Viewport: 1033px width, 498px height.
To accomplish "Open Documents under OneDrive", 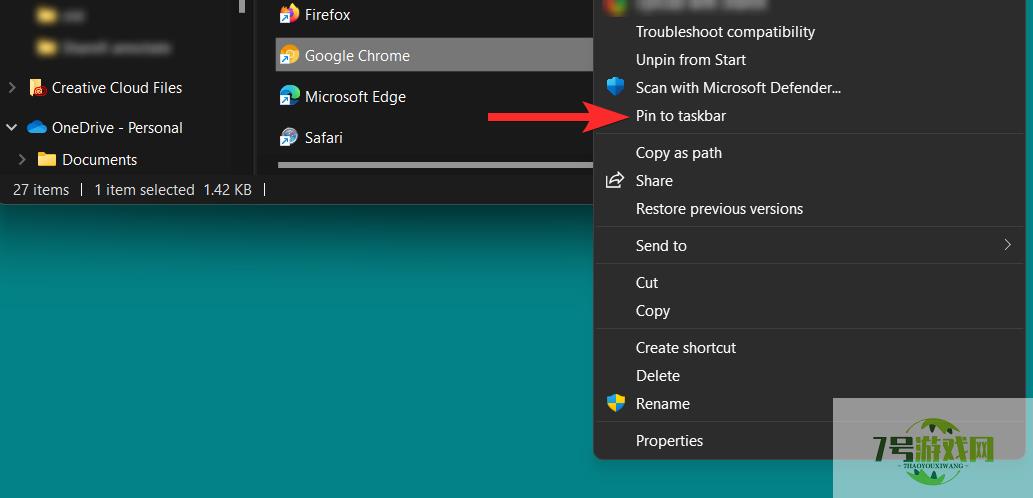I will tap(99, 159).
